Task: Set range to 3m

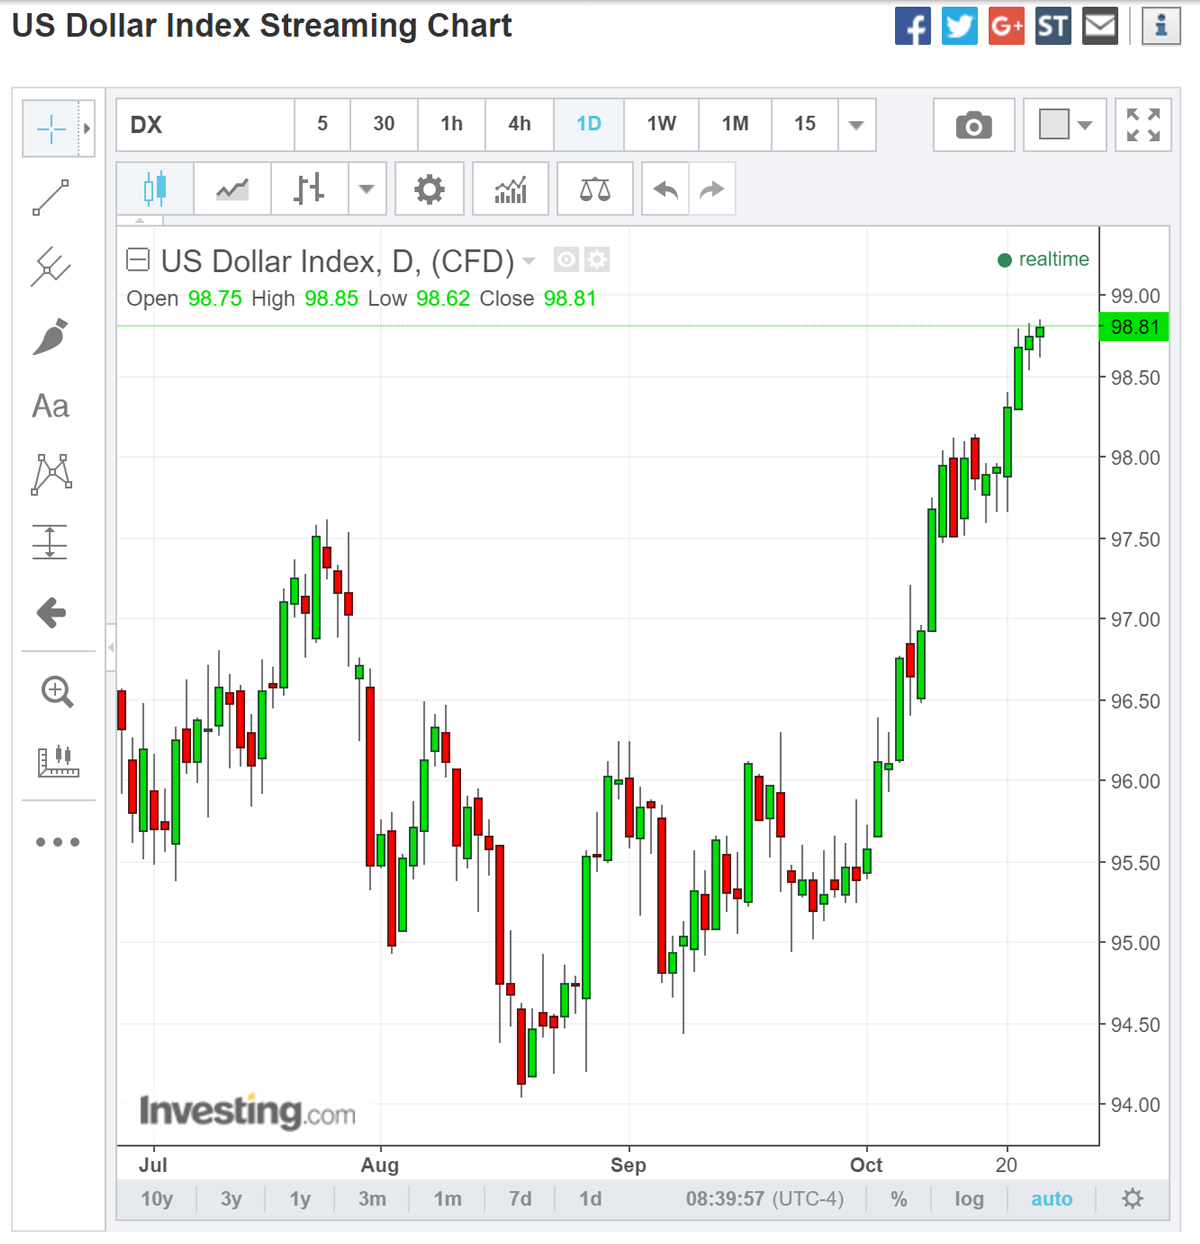Action: point(372,1198)
